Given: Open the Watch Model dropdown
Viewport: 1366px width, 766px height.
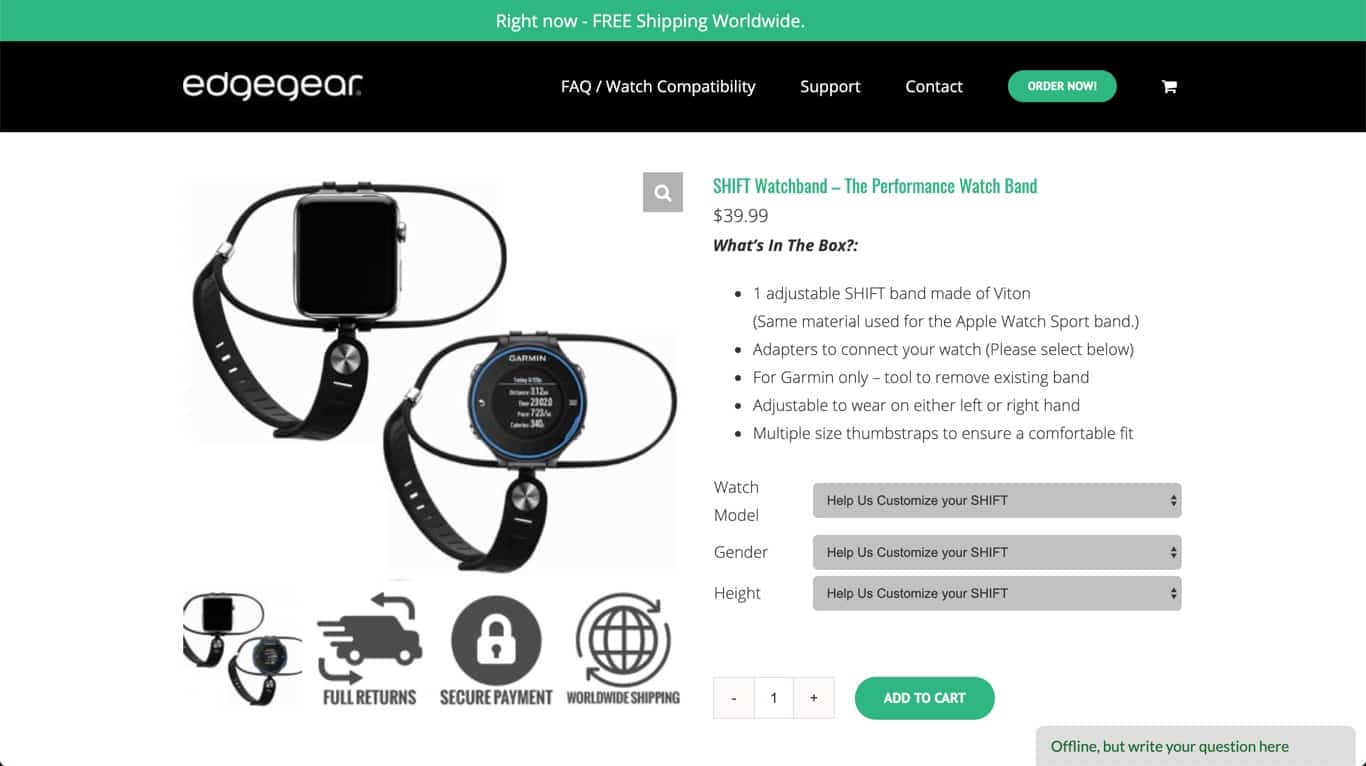Looking at the screenshot, I should coord(997,500).
